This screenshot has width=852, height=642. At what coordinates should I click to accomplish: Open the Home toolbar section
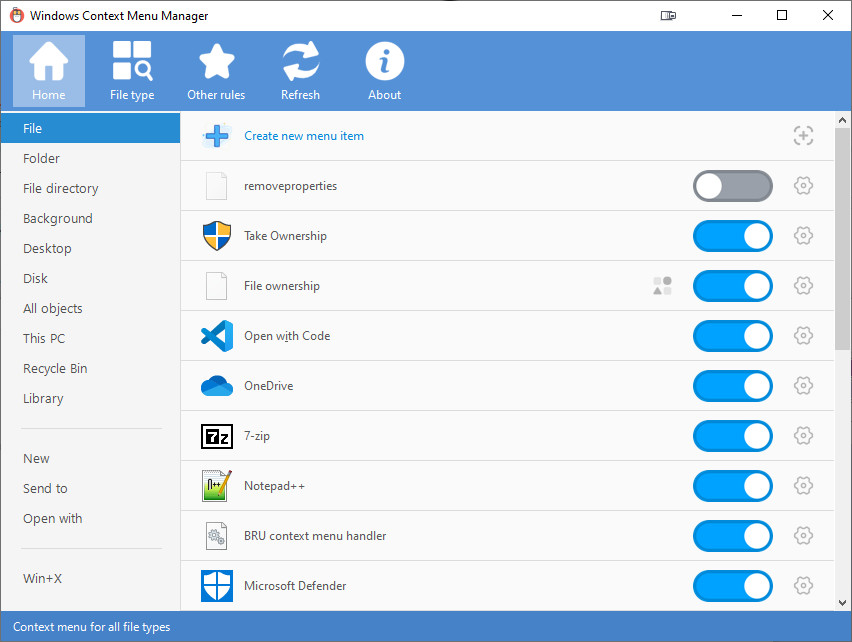click(x=49, y=71)
